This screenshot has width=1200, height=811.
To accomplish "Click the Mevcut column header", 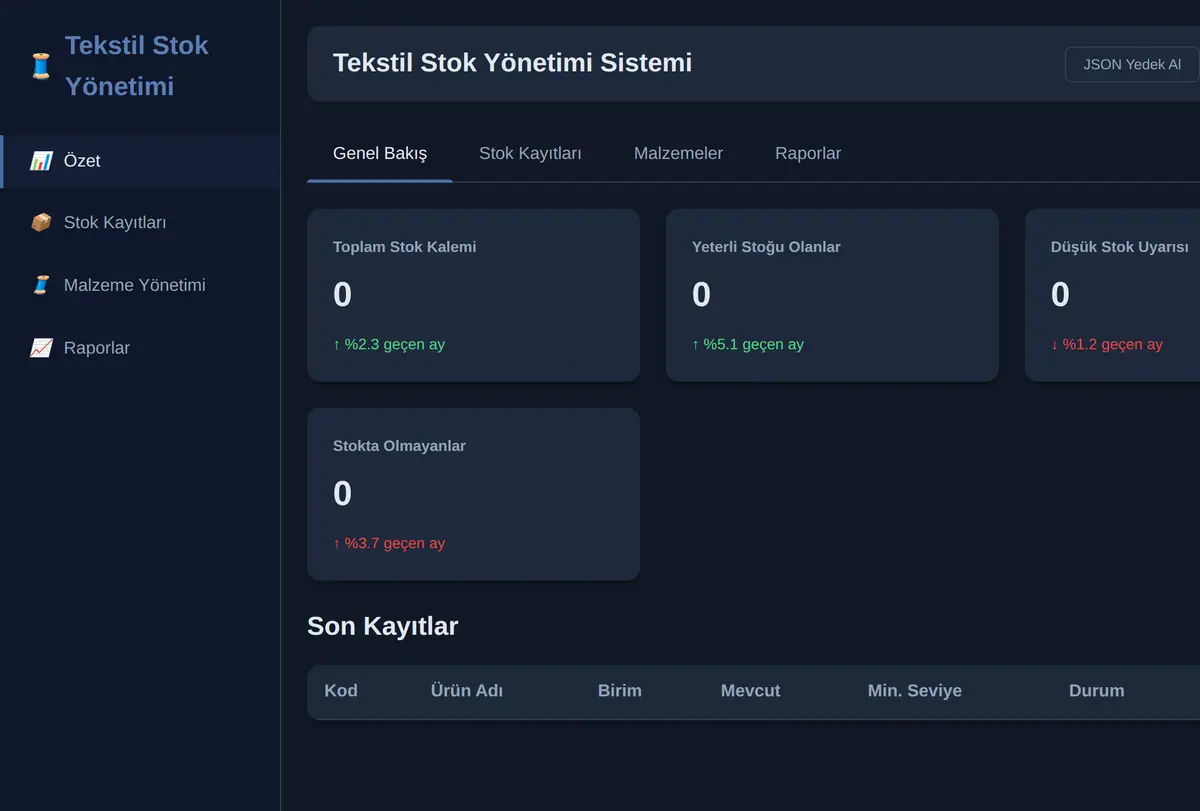I will pyautogui.click(x=750, y=691).
